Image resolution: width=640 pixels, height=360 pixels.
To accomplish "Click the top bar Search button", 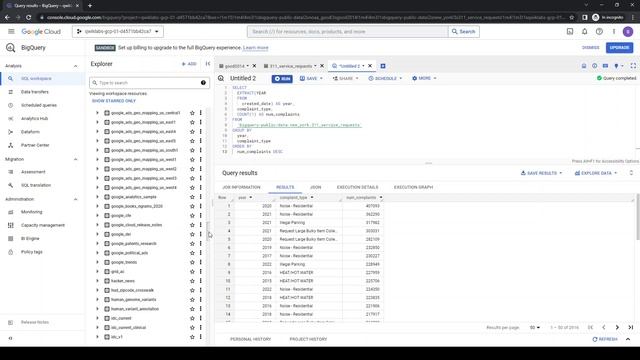I will point(464,31).
